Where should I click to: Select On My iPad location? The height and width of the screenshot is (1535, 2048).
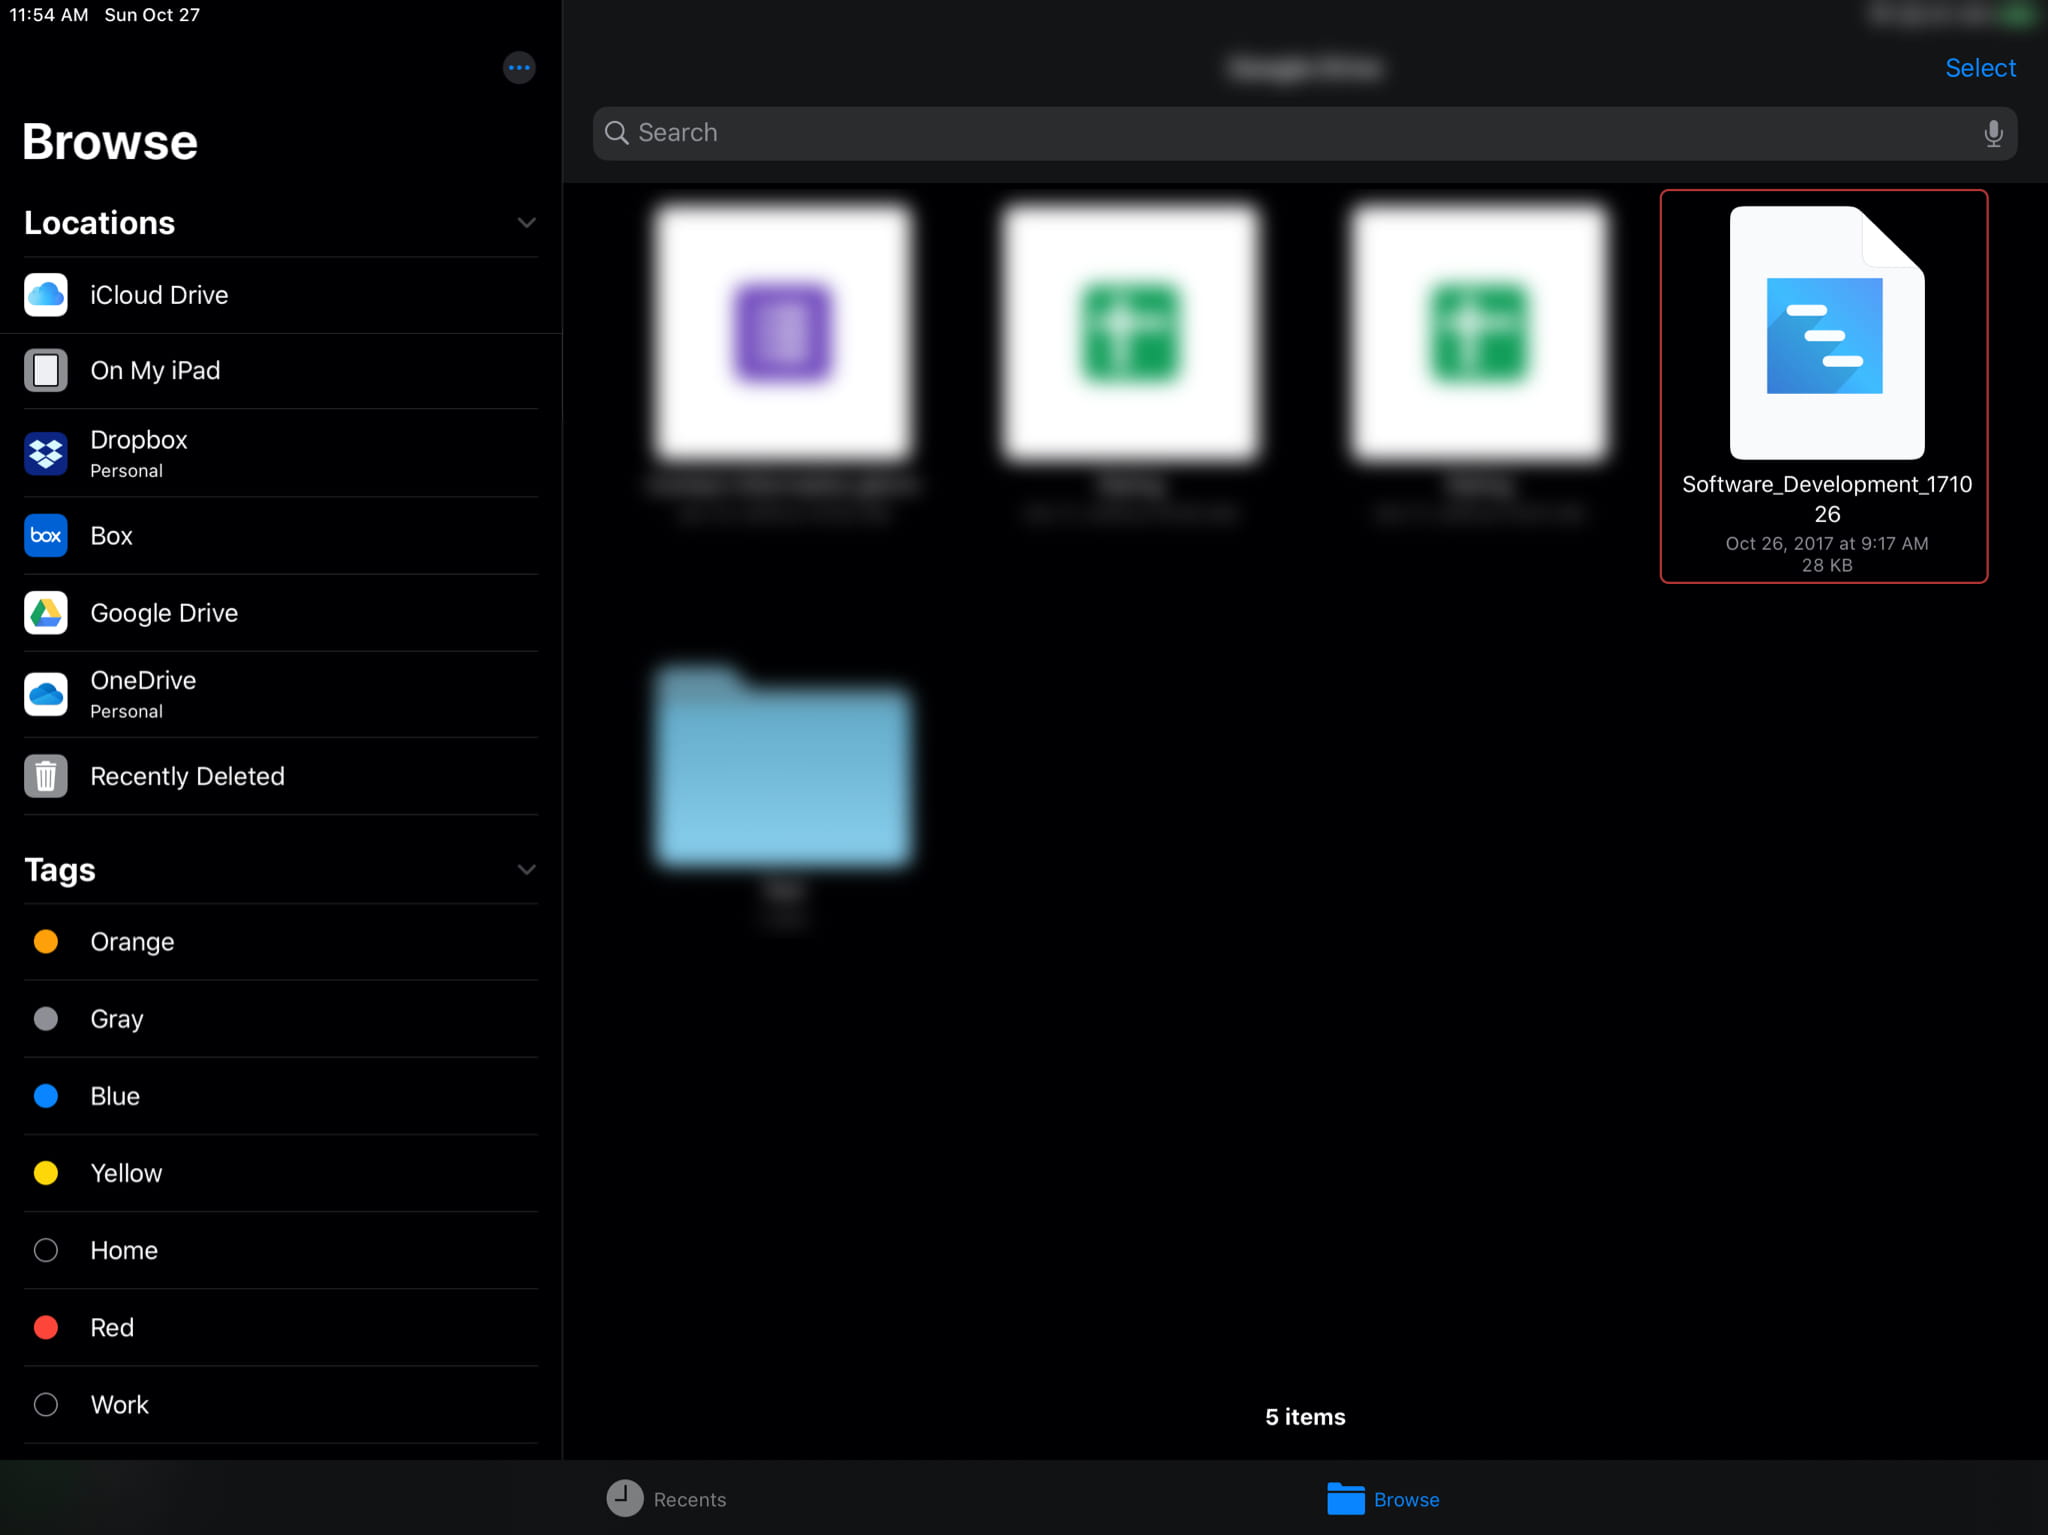pyautogui.click(x=155, y=371)
